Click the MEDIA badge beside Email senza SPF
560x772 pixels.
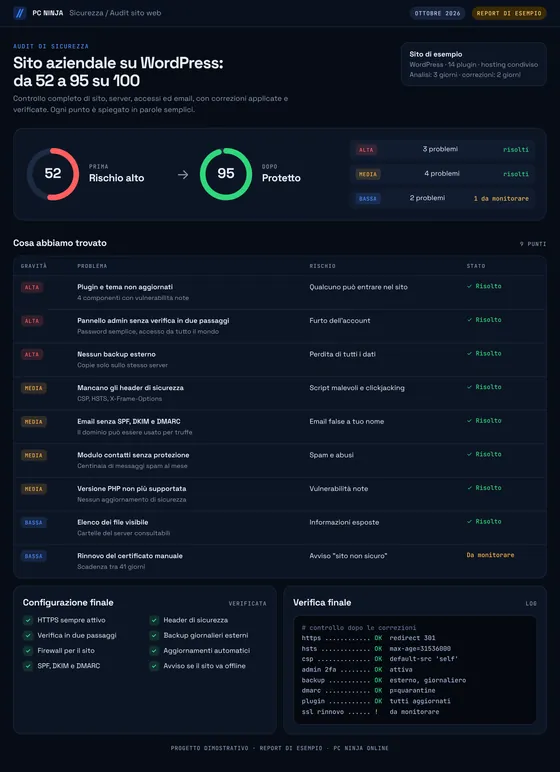[33, 421]
